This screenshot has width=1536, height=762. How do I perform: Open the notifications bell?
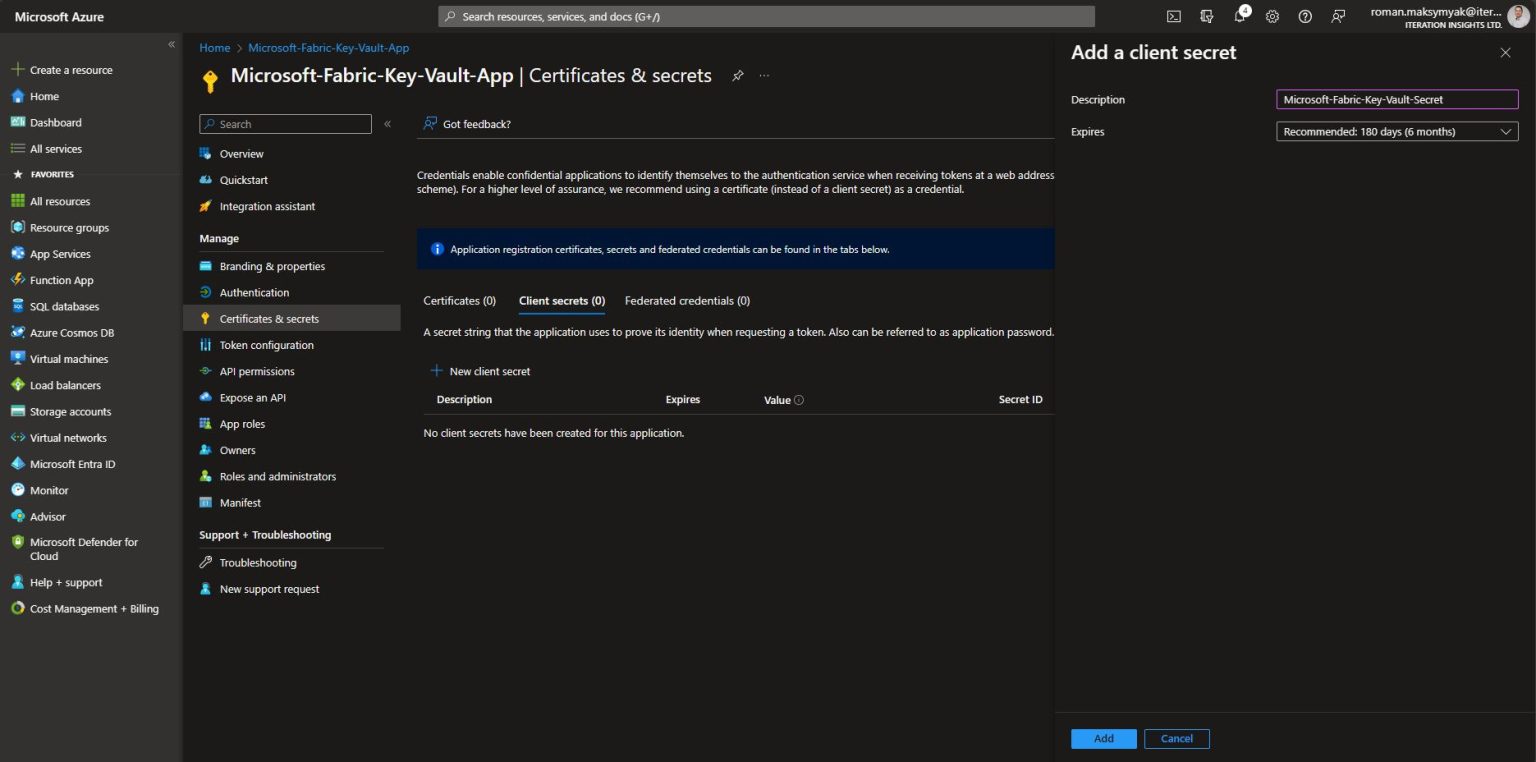(1239, 16)
